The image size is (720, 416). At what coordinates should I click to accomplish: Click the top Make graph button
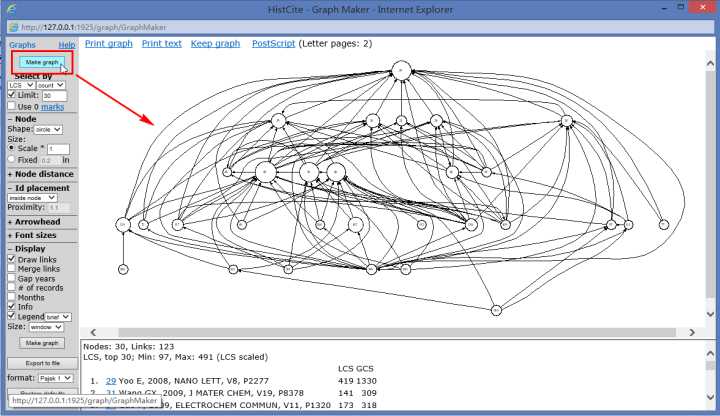point(42,62)
